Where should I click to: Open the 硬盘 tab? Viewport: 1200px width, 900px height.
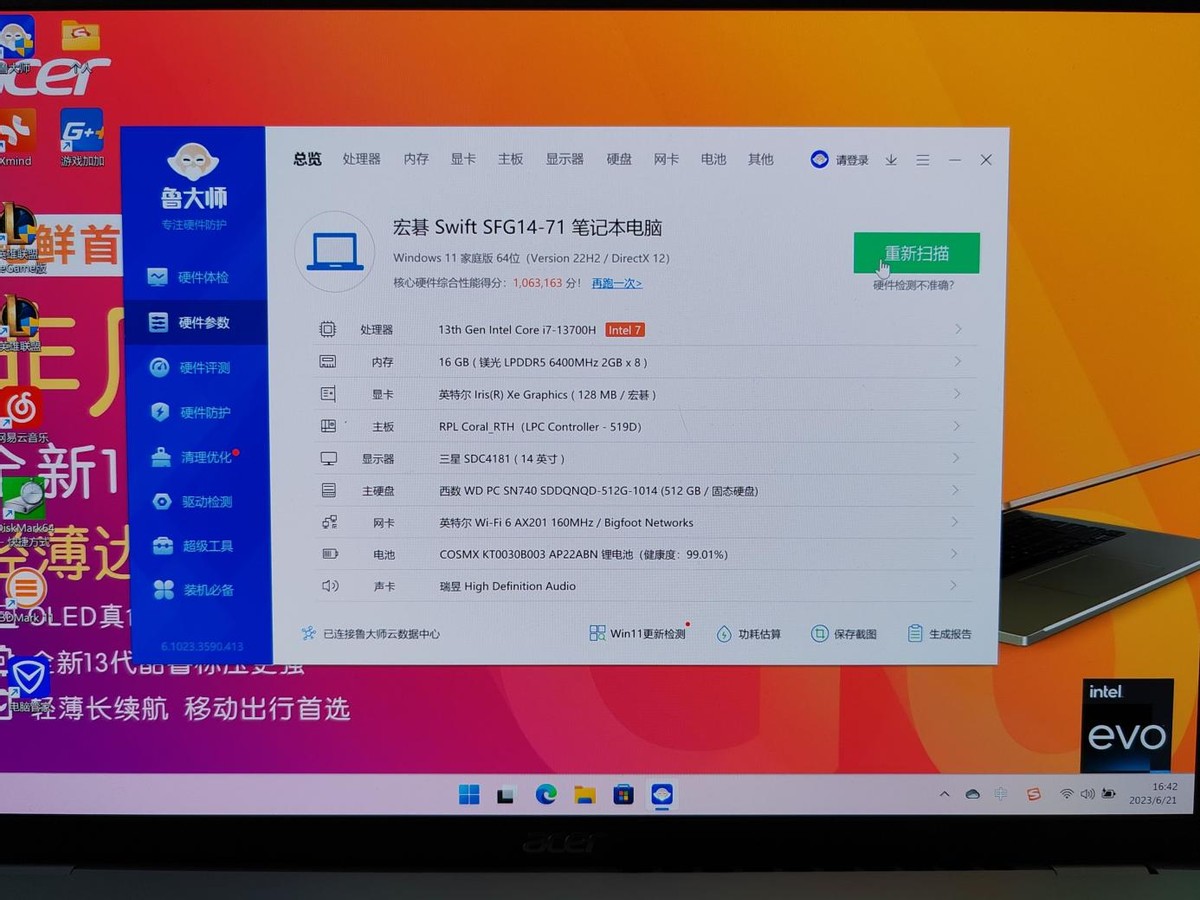click(x=618, y=159)
